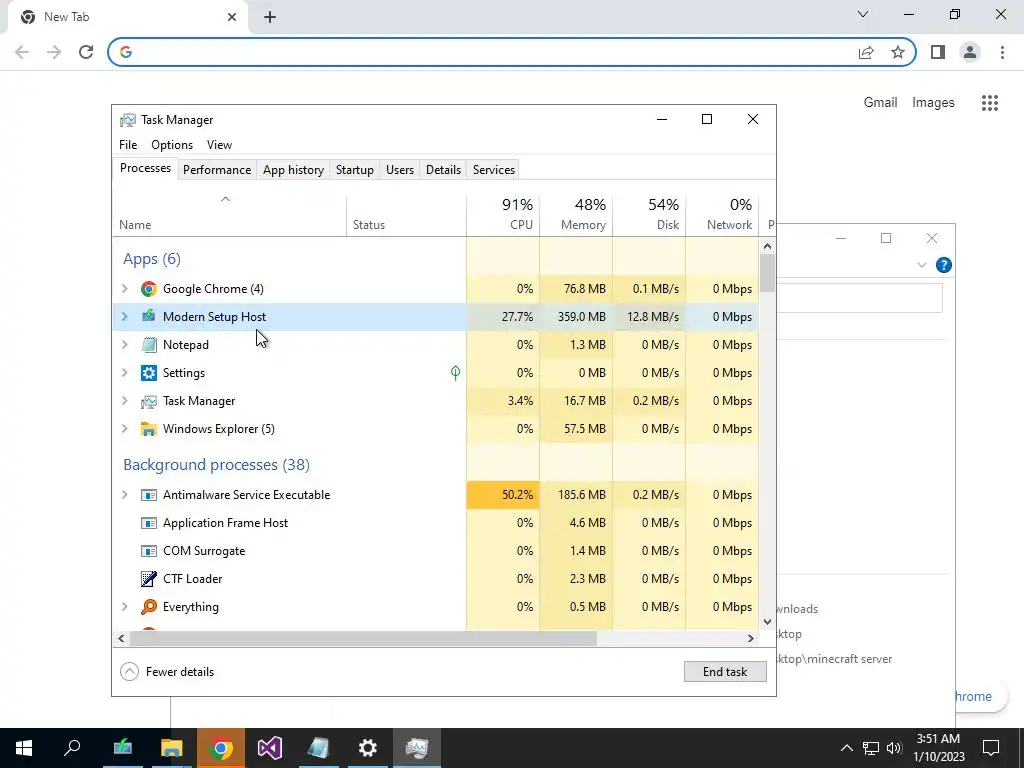Open the Windows Start menu

click(x=24, y=748)
